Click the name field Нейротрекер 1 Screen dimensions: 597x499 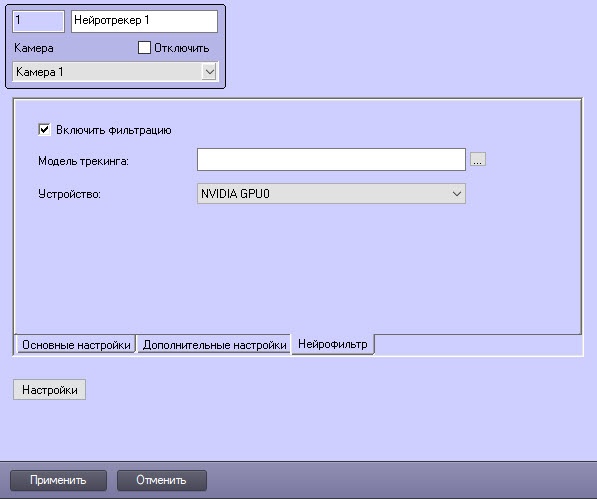(144, 21)
